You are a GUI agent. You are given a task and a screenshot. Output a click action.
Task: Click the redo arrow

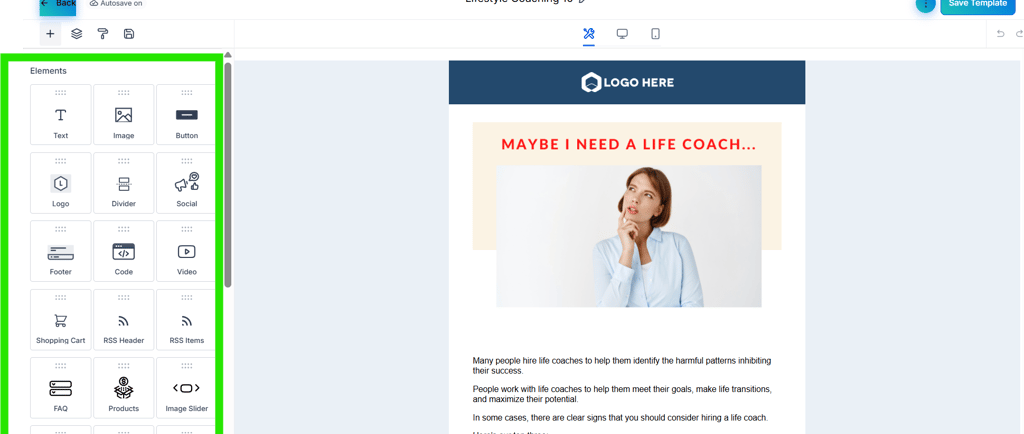[x=1019, y=34]
